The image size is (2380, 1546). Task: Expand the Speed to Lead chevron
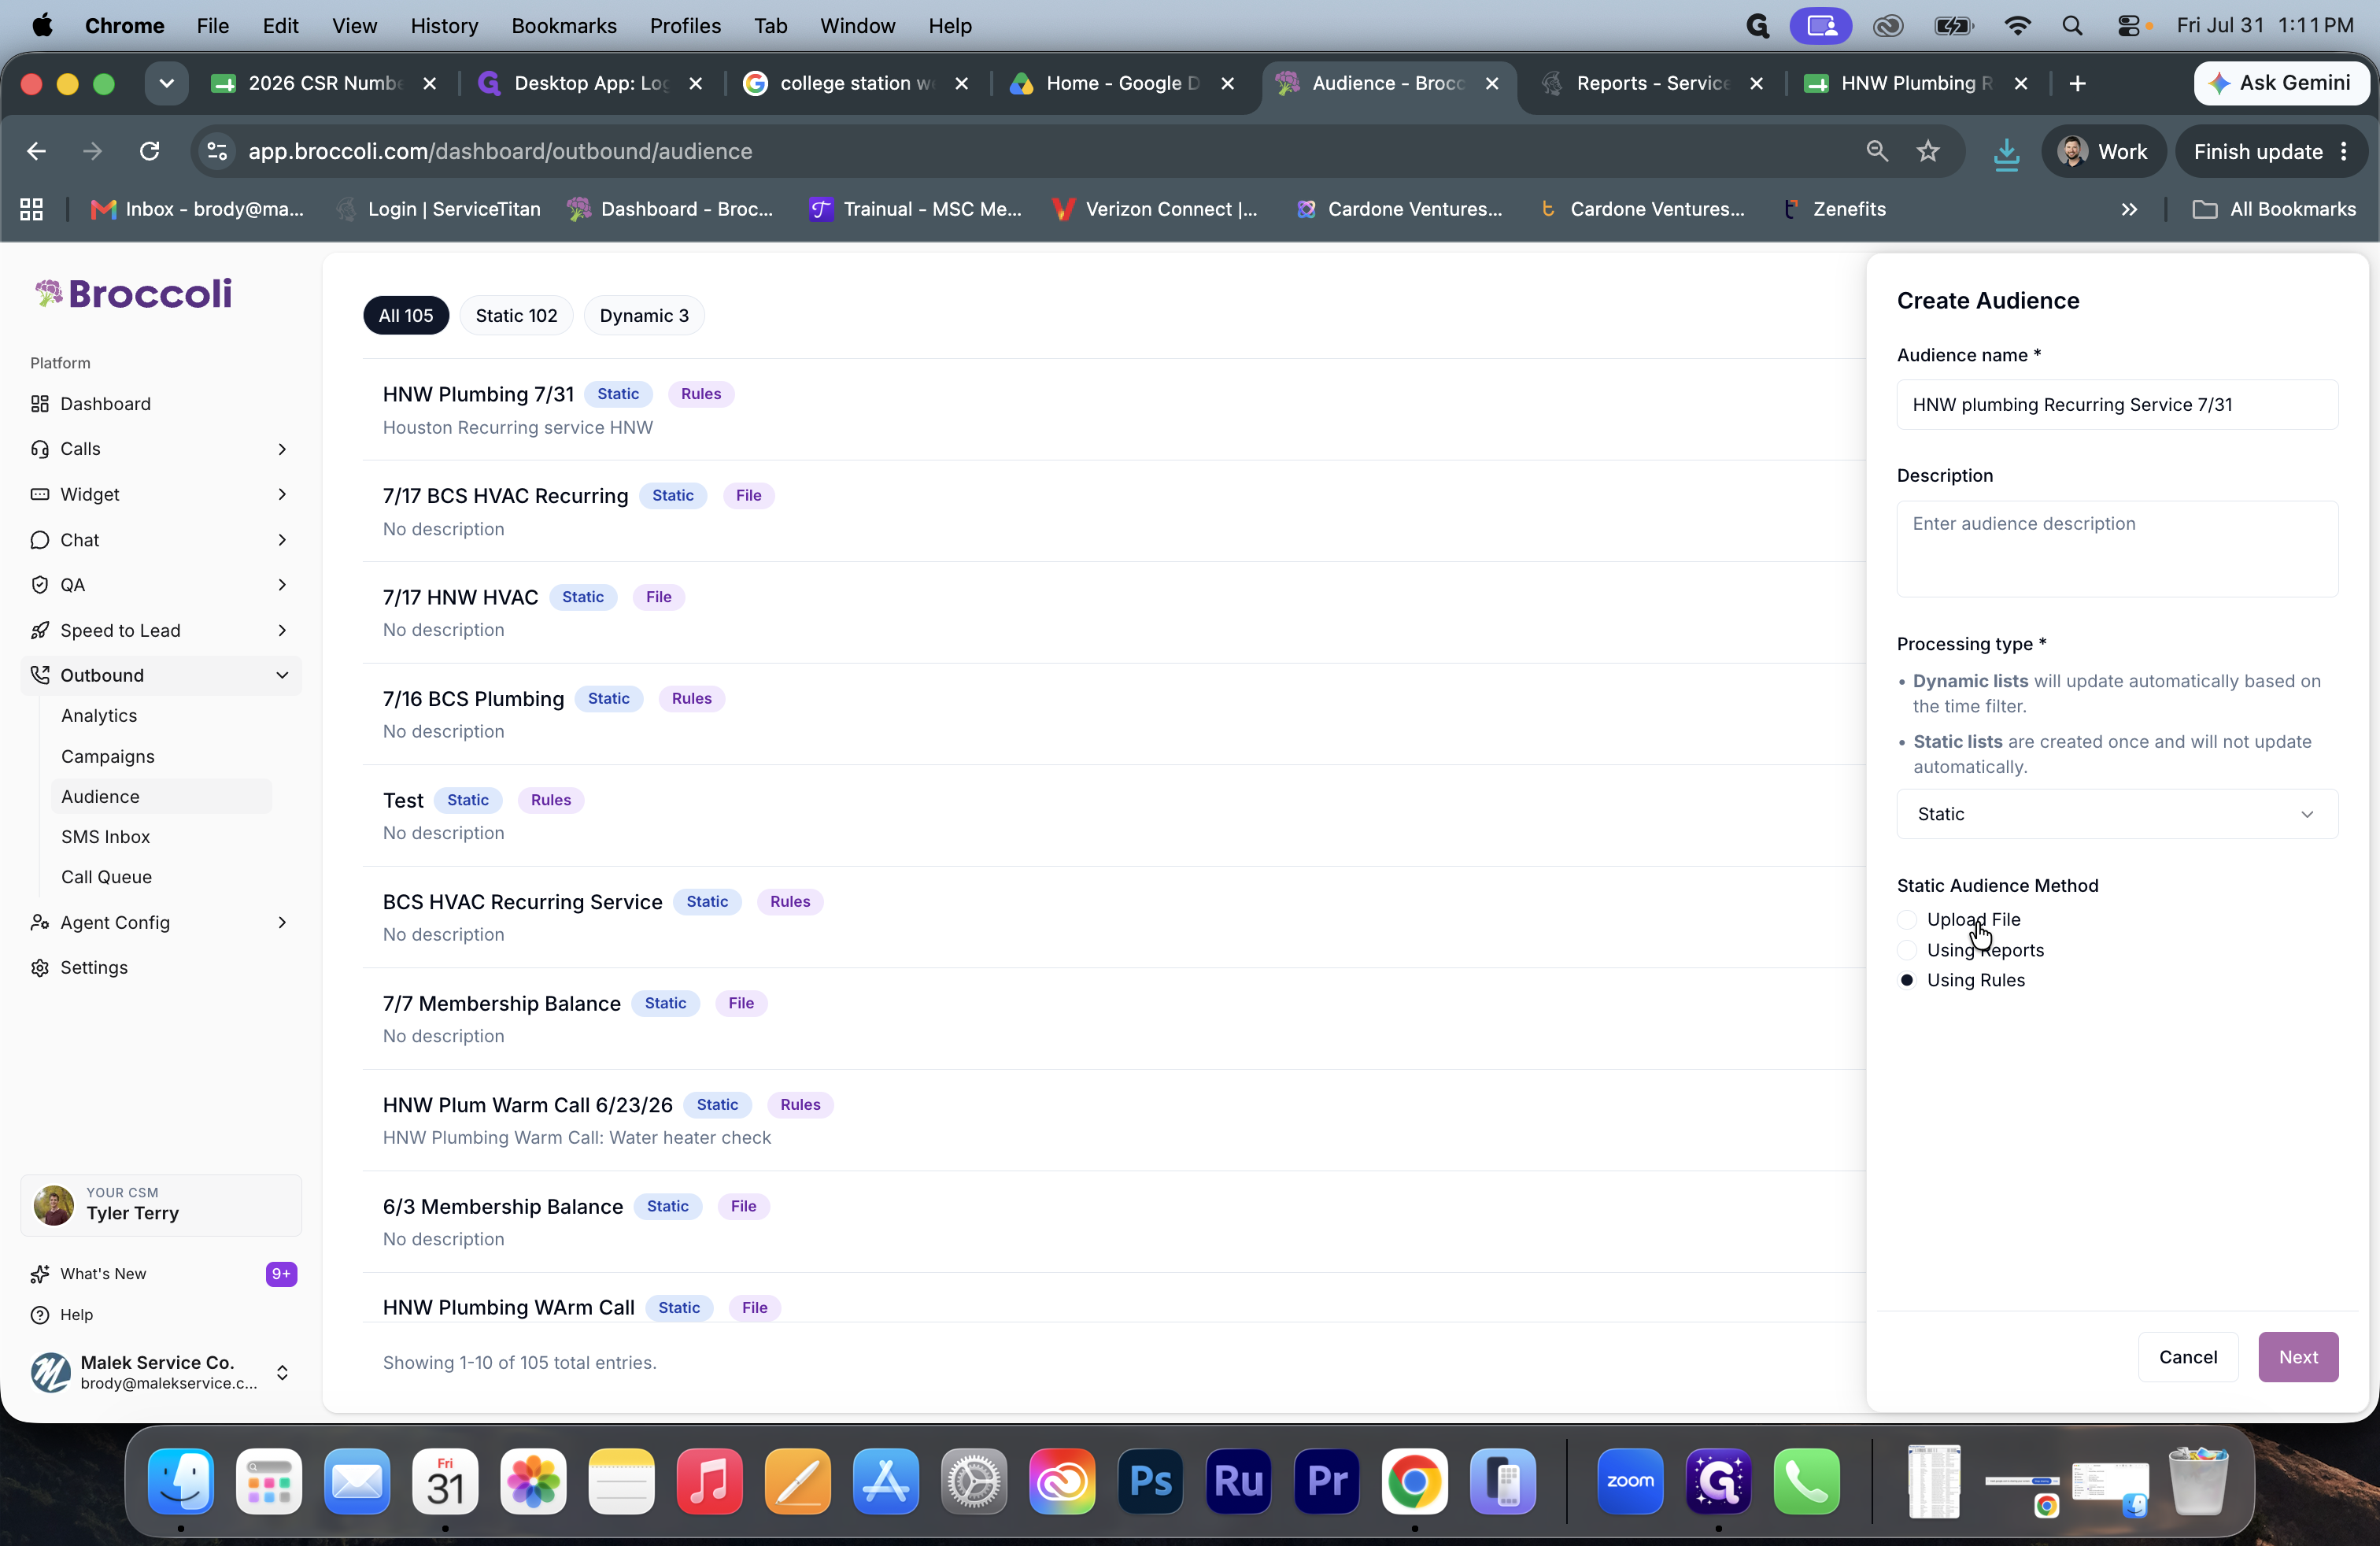click(x=282, y=630)
